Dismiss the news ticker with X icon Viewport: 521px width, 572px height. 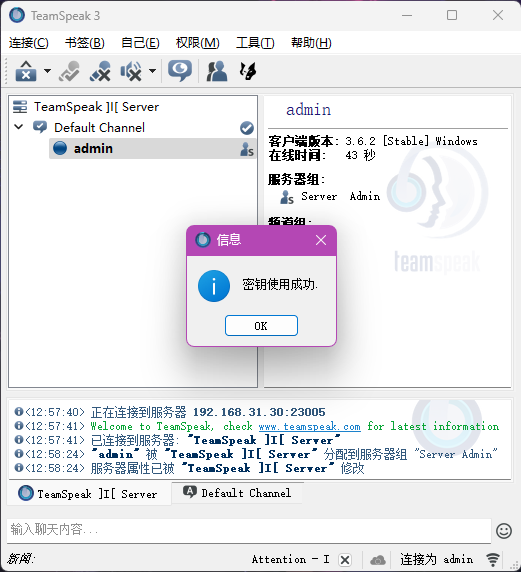coord(345,559)
